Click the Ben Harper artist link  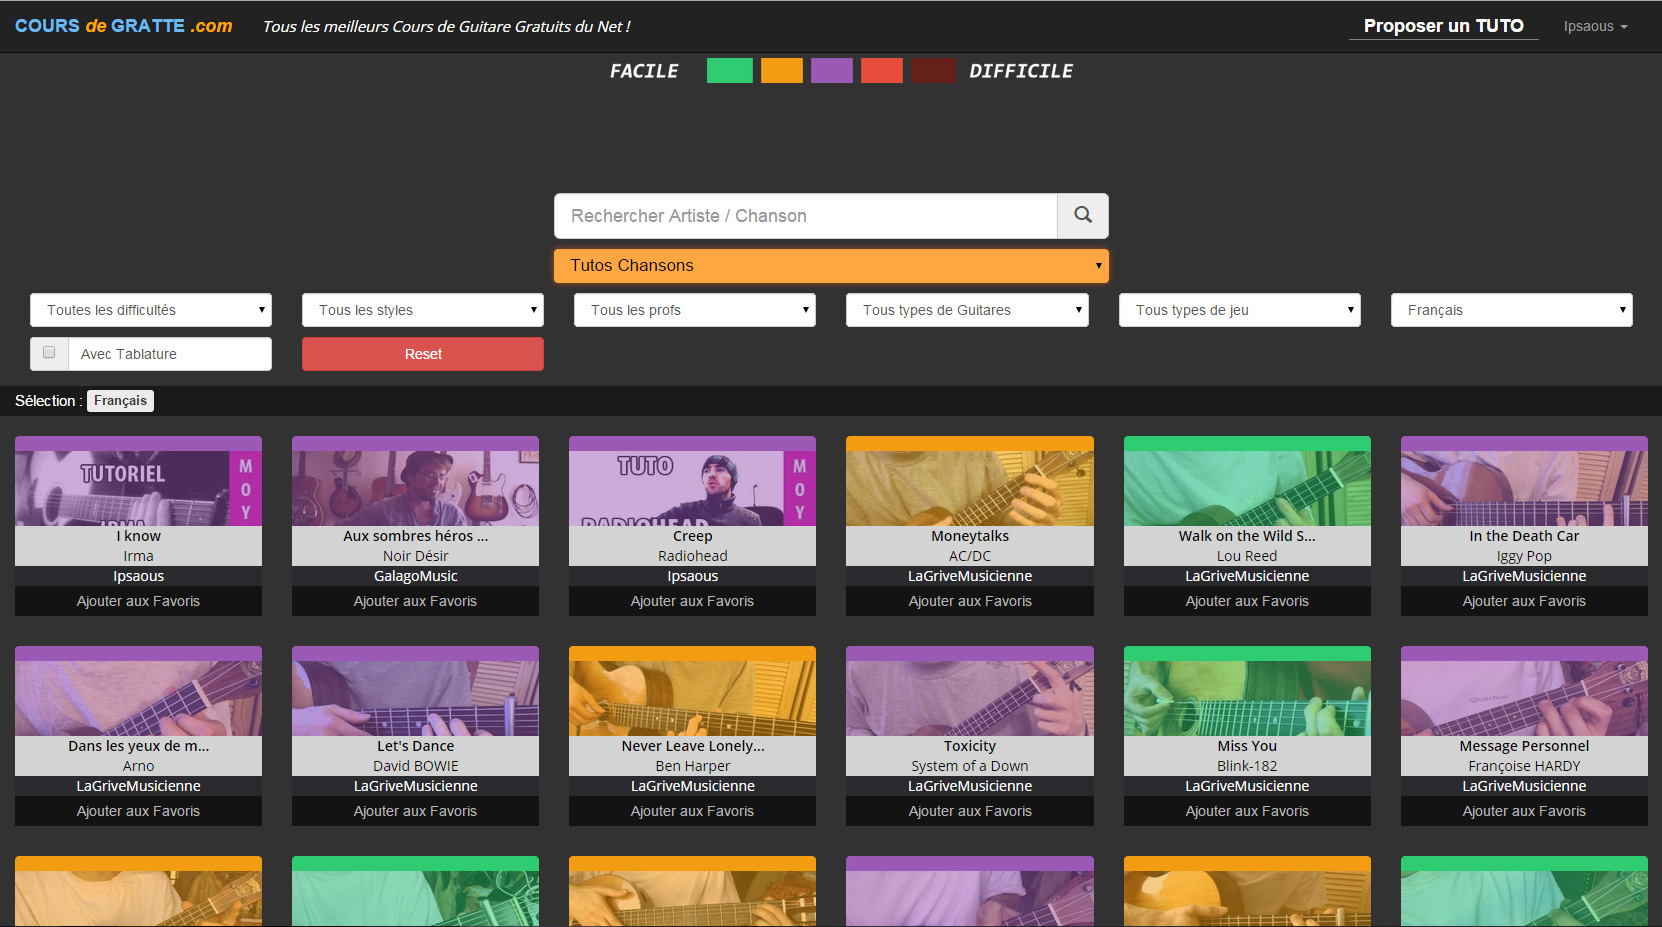coord(693,766)
